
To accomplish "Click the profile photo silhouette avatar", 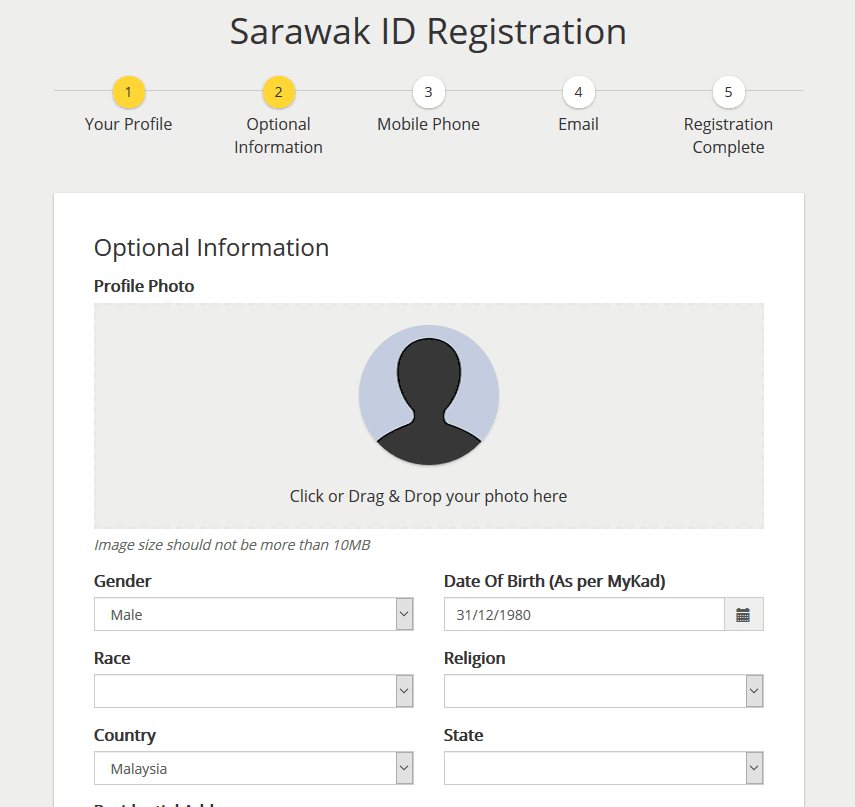I will (429, 395).
